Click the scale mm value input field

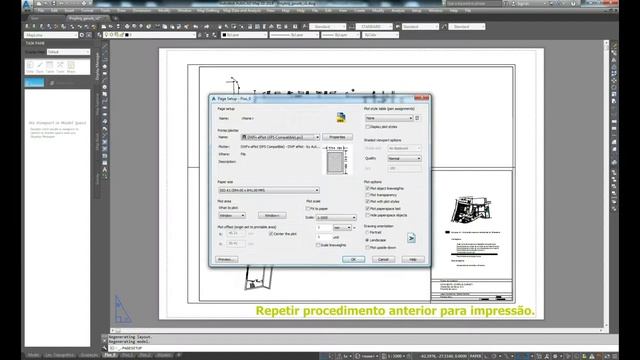click(x=324, y=228)
